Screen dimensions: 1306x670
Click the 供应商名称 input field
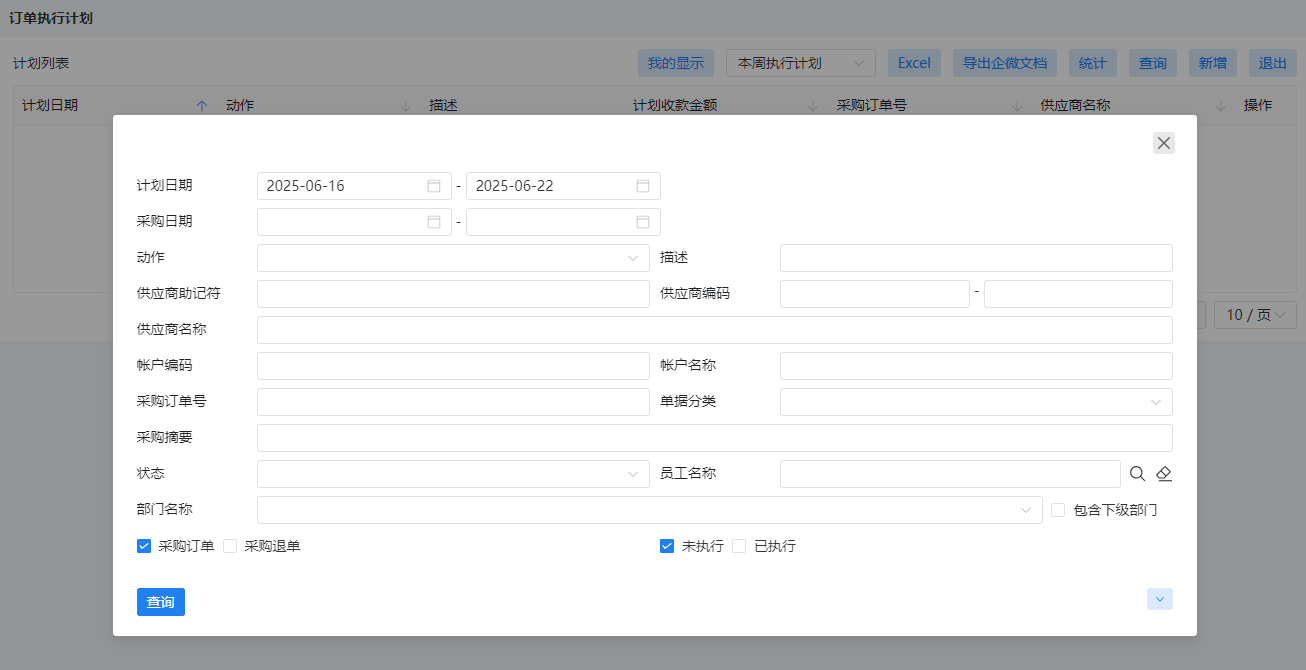pos(715,330)
